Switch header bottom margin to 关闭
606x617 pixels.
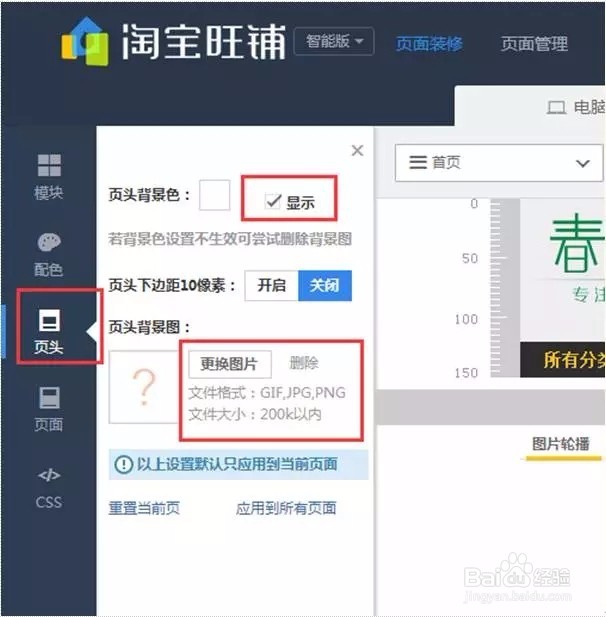click(325, 285)
